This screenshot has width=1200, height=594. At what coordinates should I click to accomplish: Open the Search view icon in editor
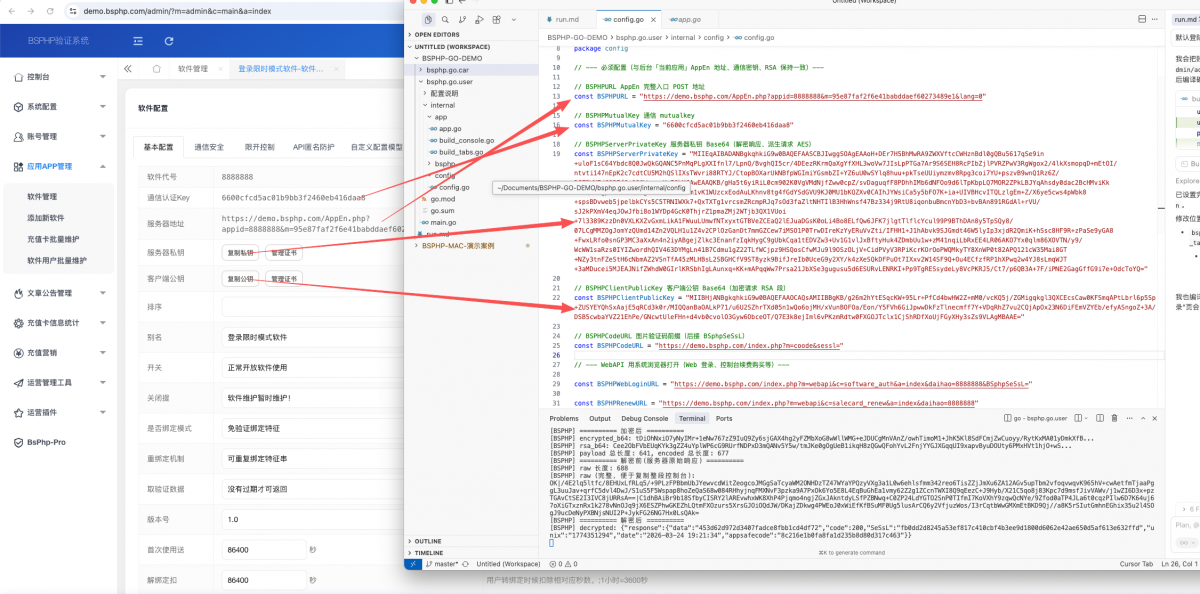pos(445,19)
